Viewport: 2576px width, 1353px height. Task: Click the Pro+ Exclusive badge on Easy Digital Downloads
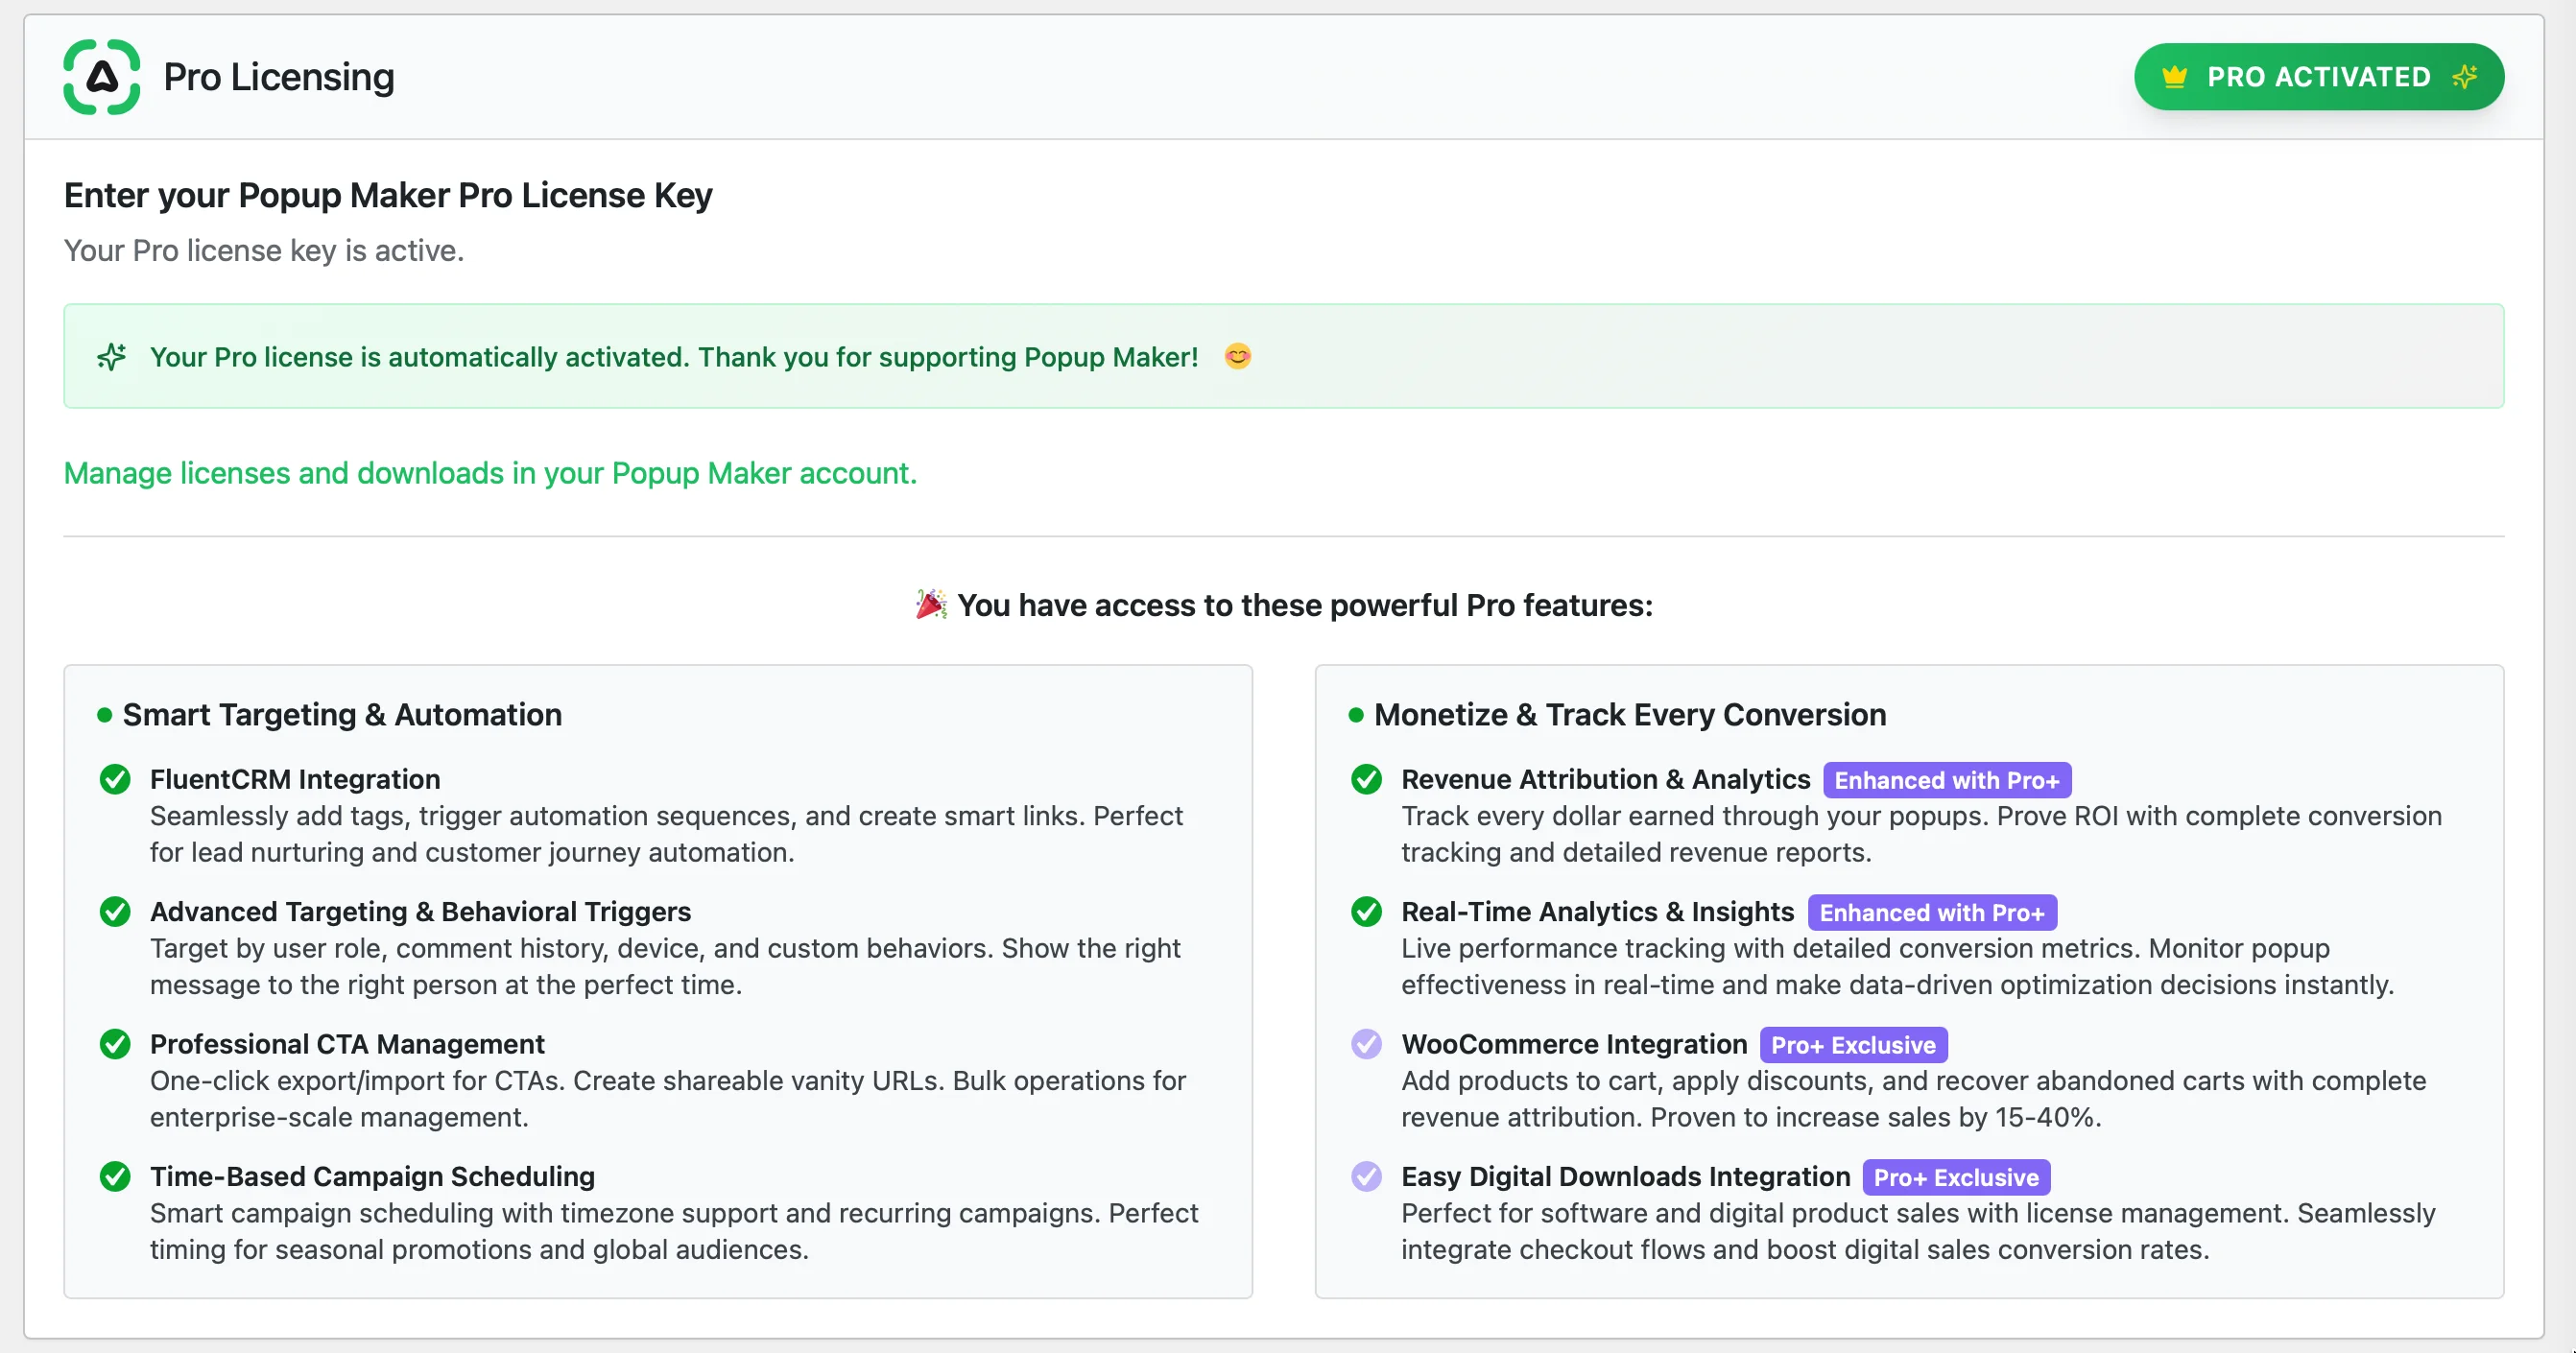pyautogui.click(x=1956, y=1177)
